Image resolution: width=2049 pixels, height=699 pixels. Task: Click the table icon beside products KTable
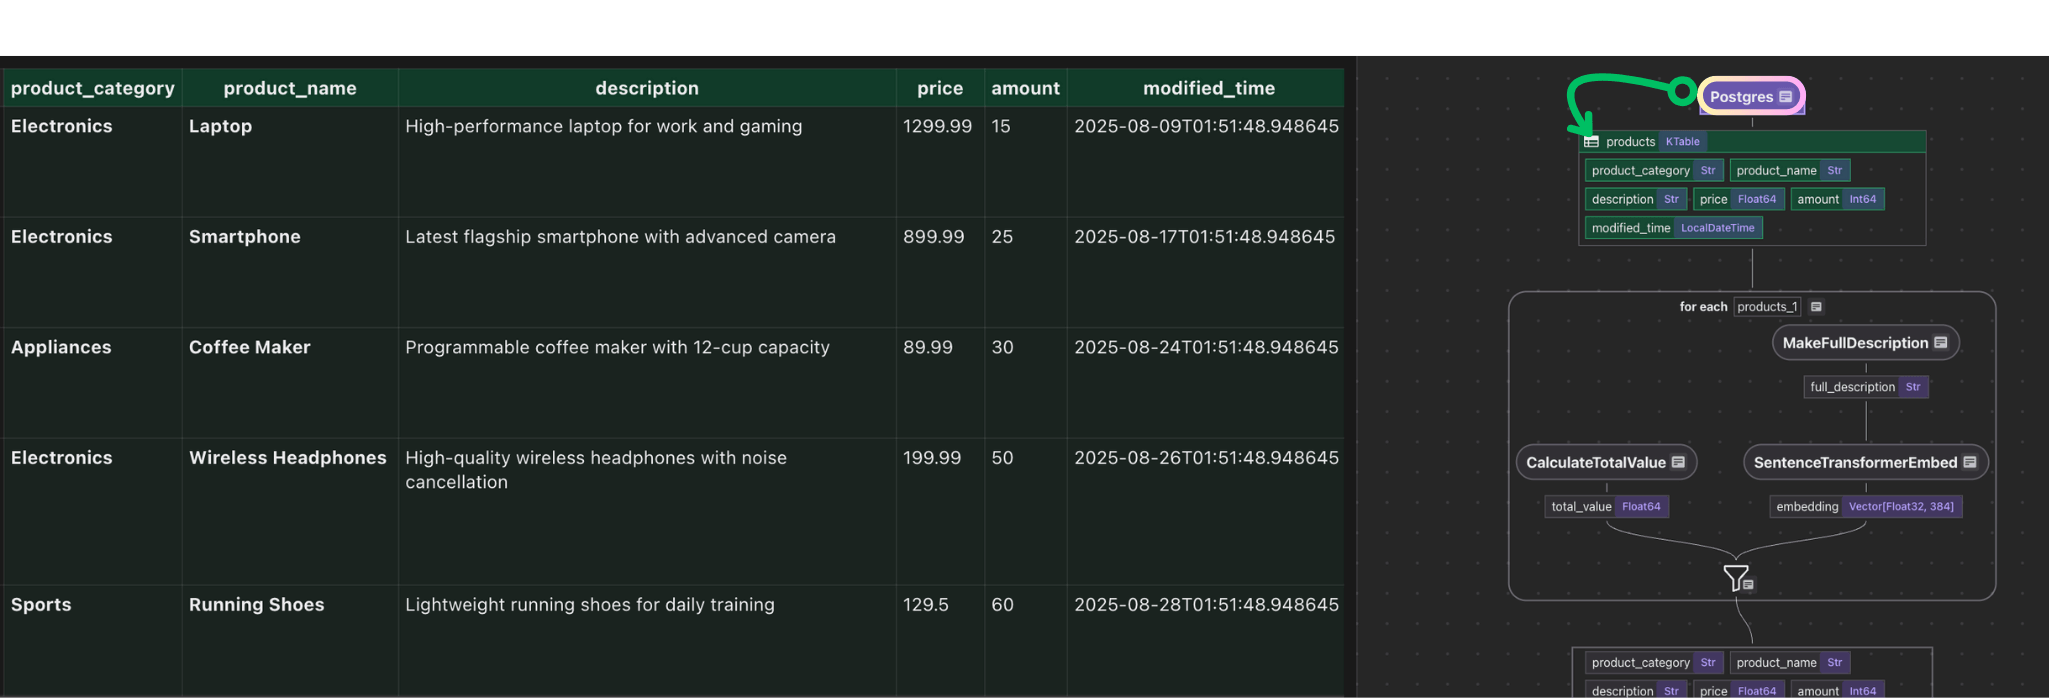coord(1591,142)
